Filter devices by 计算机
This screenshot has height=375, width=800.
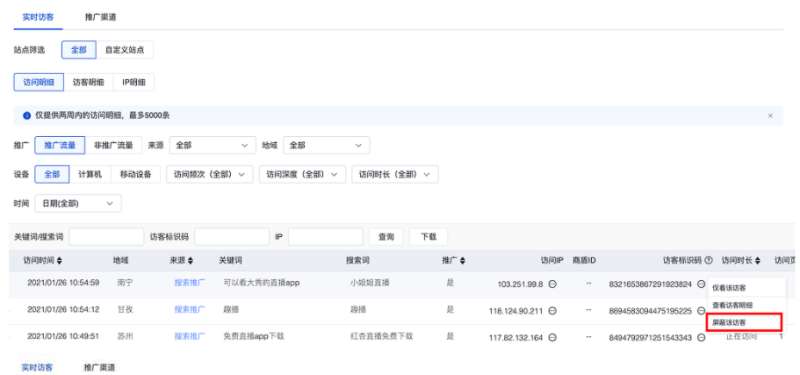tap(90, 174)
